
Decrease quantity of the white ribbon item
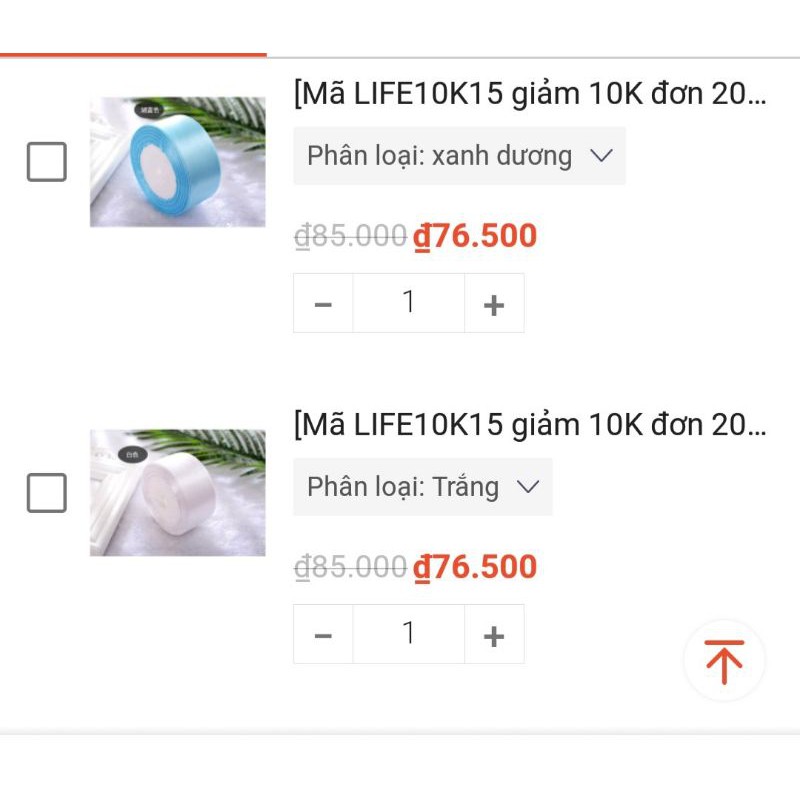click(x=323, y=635)
